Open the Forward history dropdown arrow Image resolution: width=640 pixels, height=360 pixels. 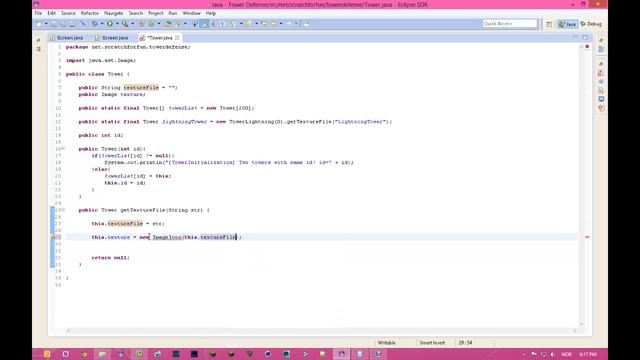[x=296, y=24]
